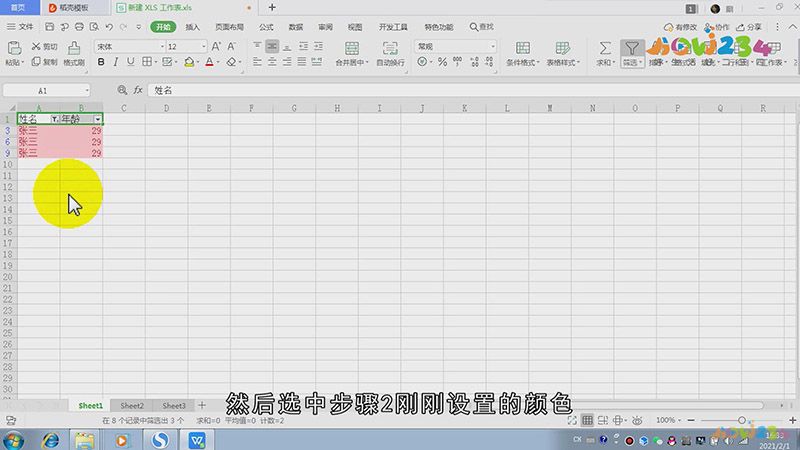Open the Name Box dropdown for A1
The image size is (800, 450).
coord(87,90)
